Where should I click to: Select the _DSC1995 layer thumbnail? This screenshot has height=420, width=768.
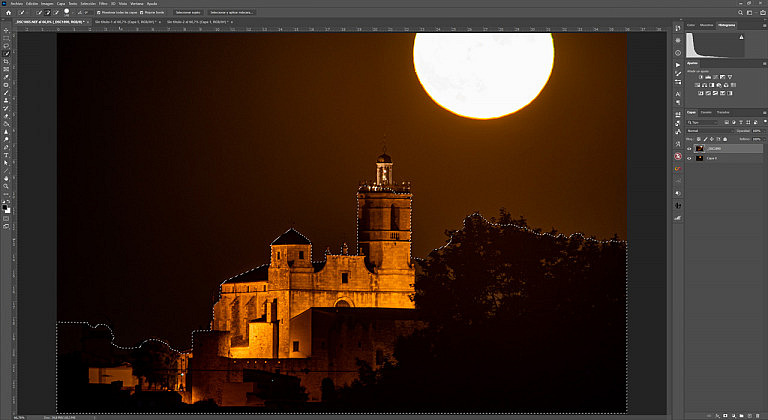700,148
